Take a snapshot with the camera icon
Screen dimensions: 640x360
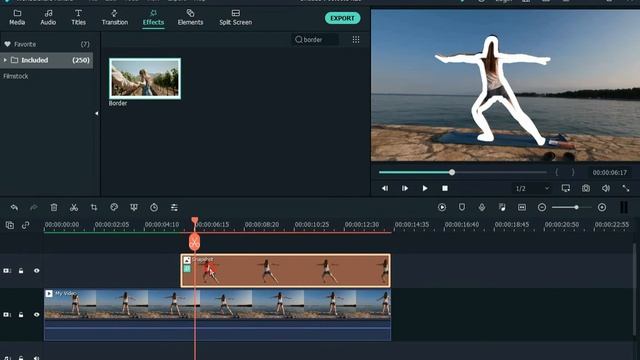click(x=586, y=188)
